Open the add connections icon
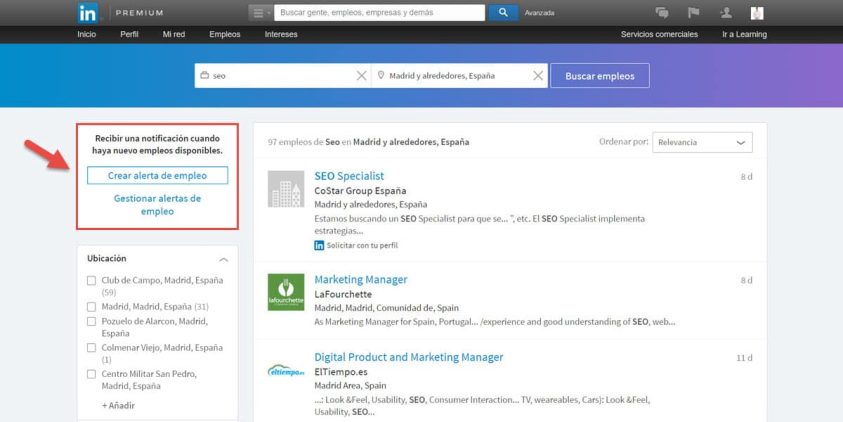843x422 pixels. click(x=726, y=13)
